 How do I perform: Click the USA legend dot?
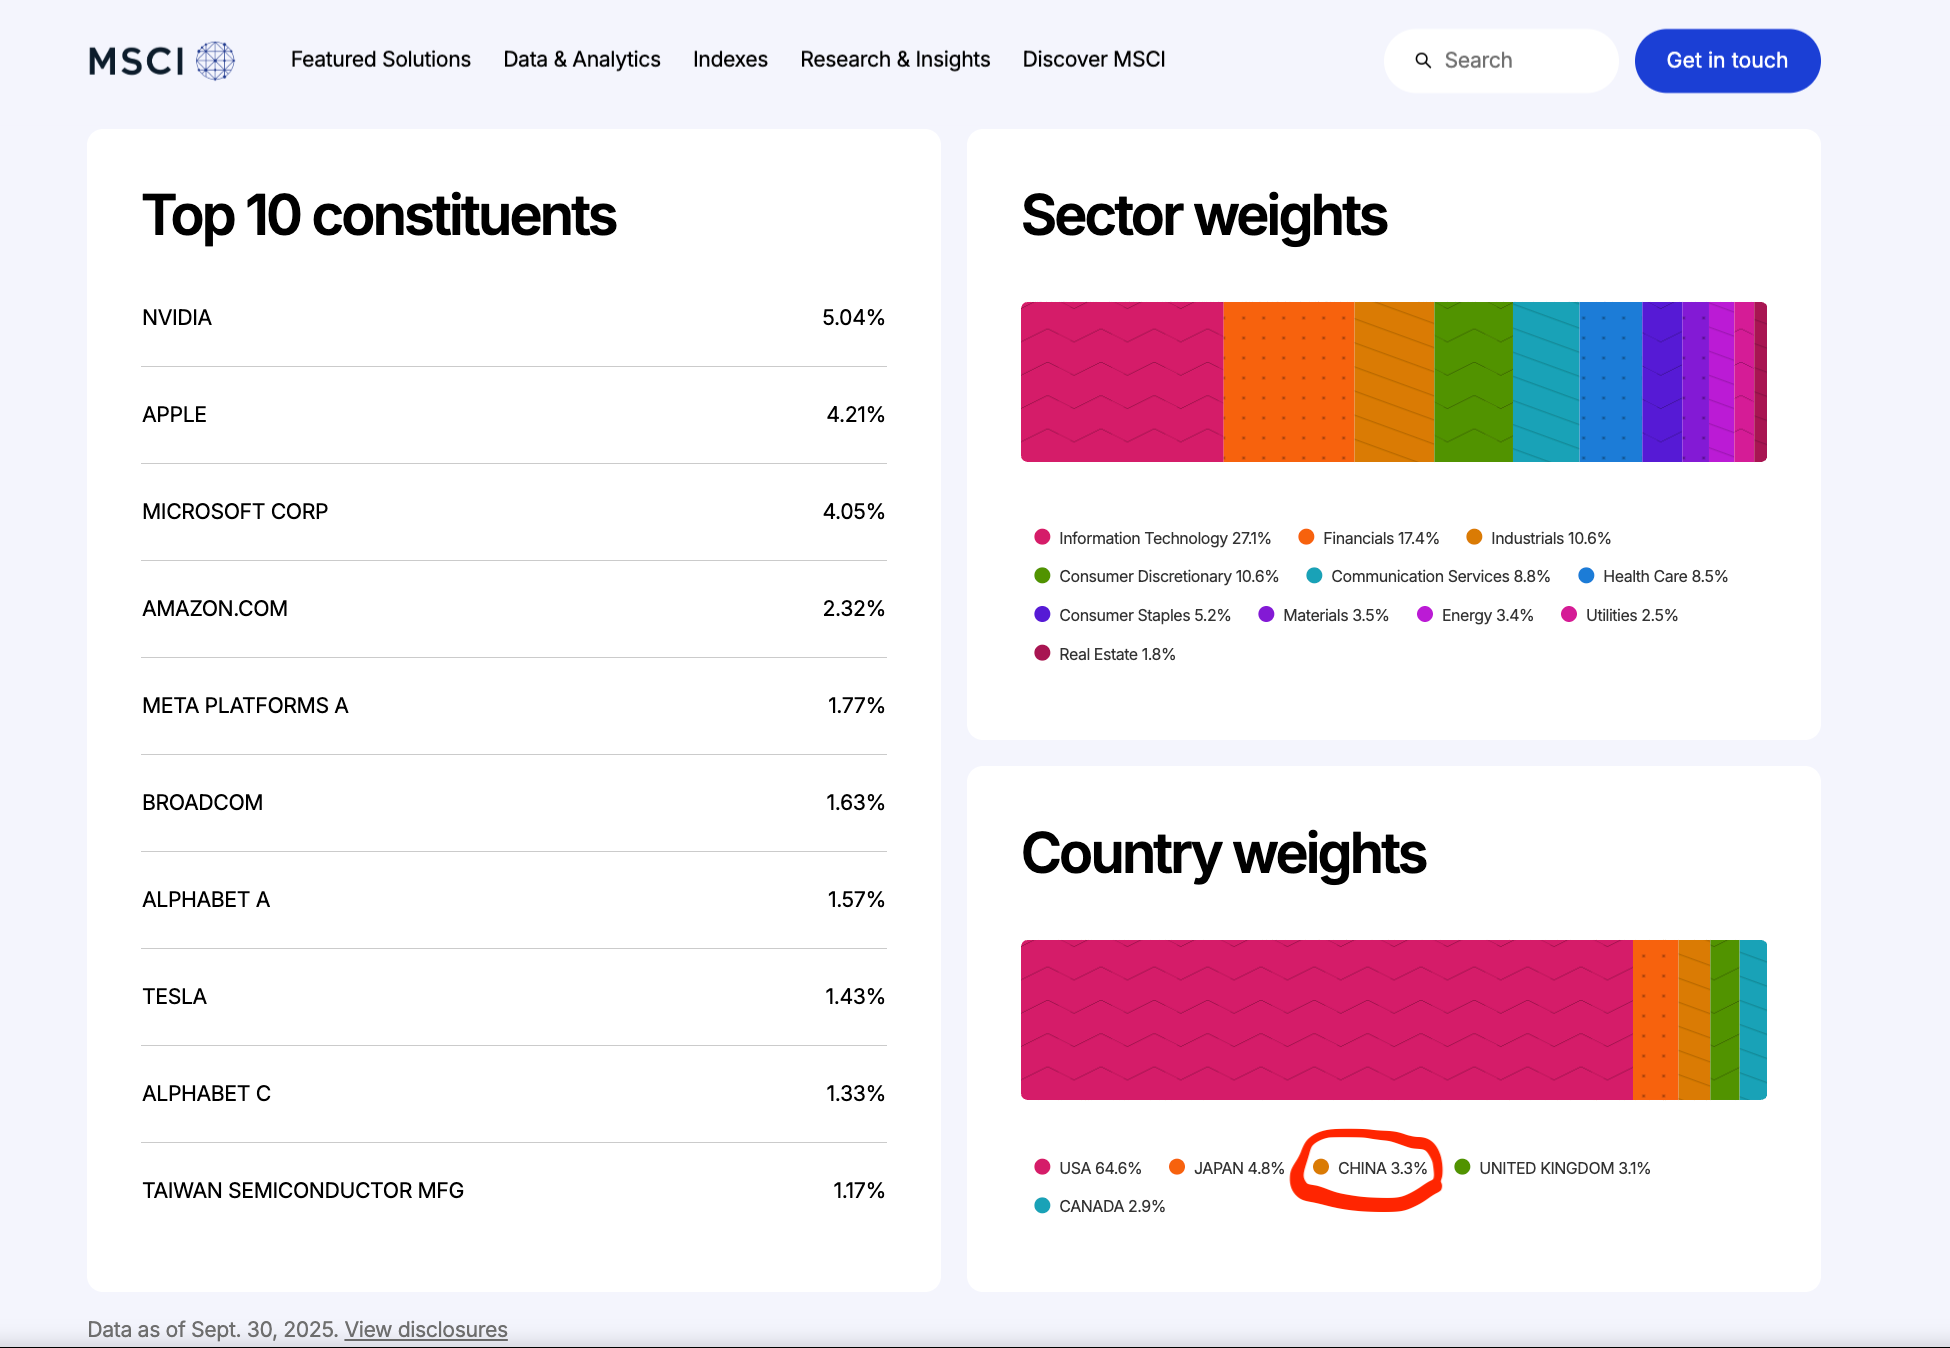pyautogui.click(x=1042, y=1167)
